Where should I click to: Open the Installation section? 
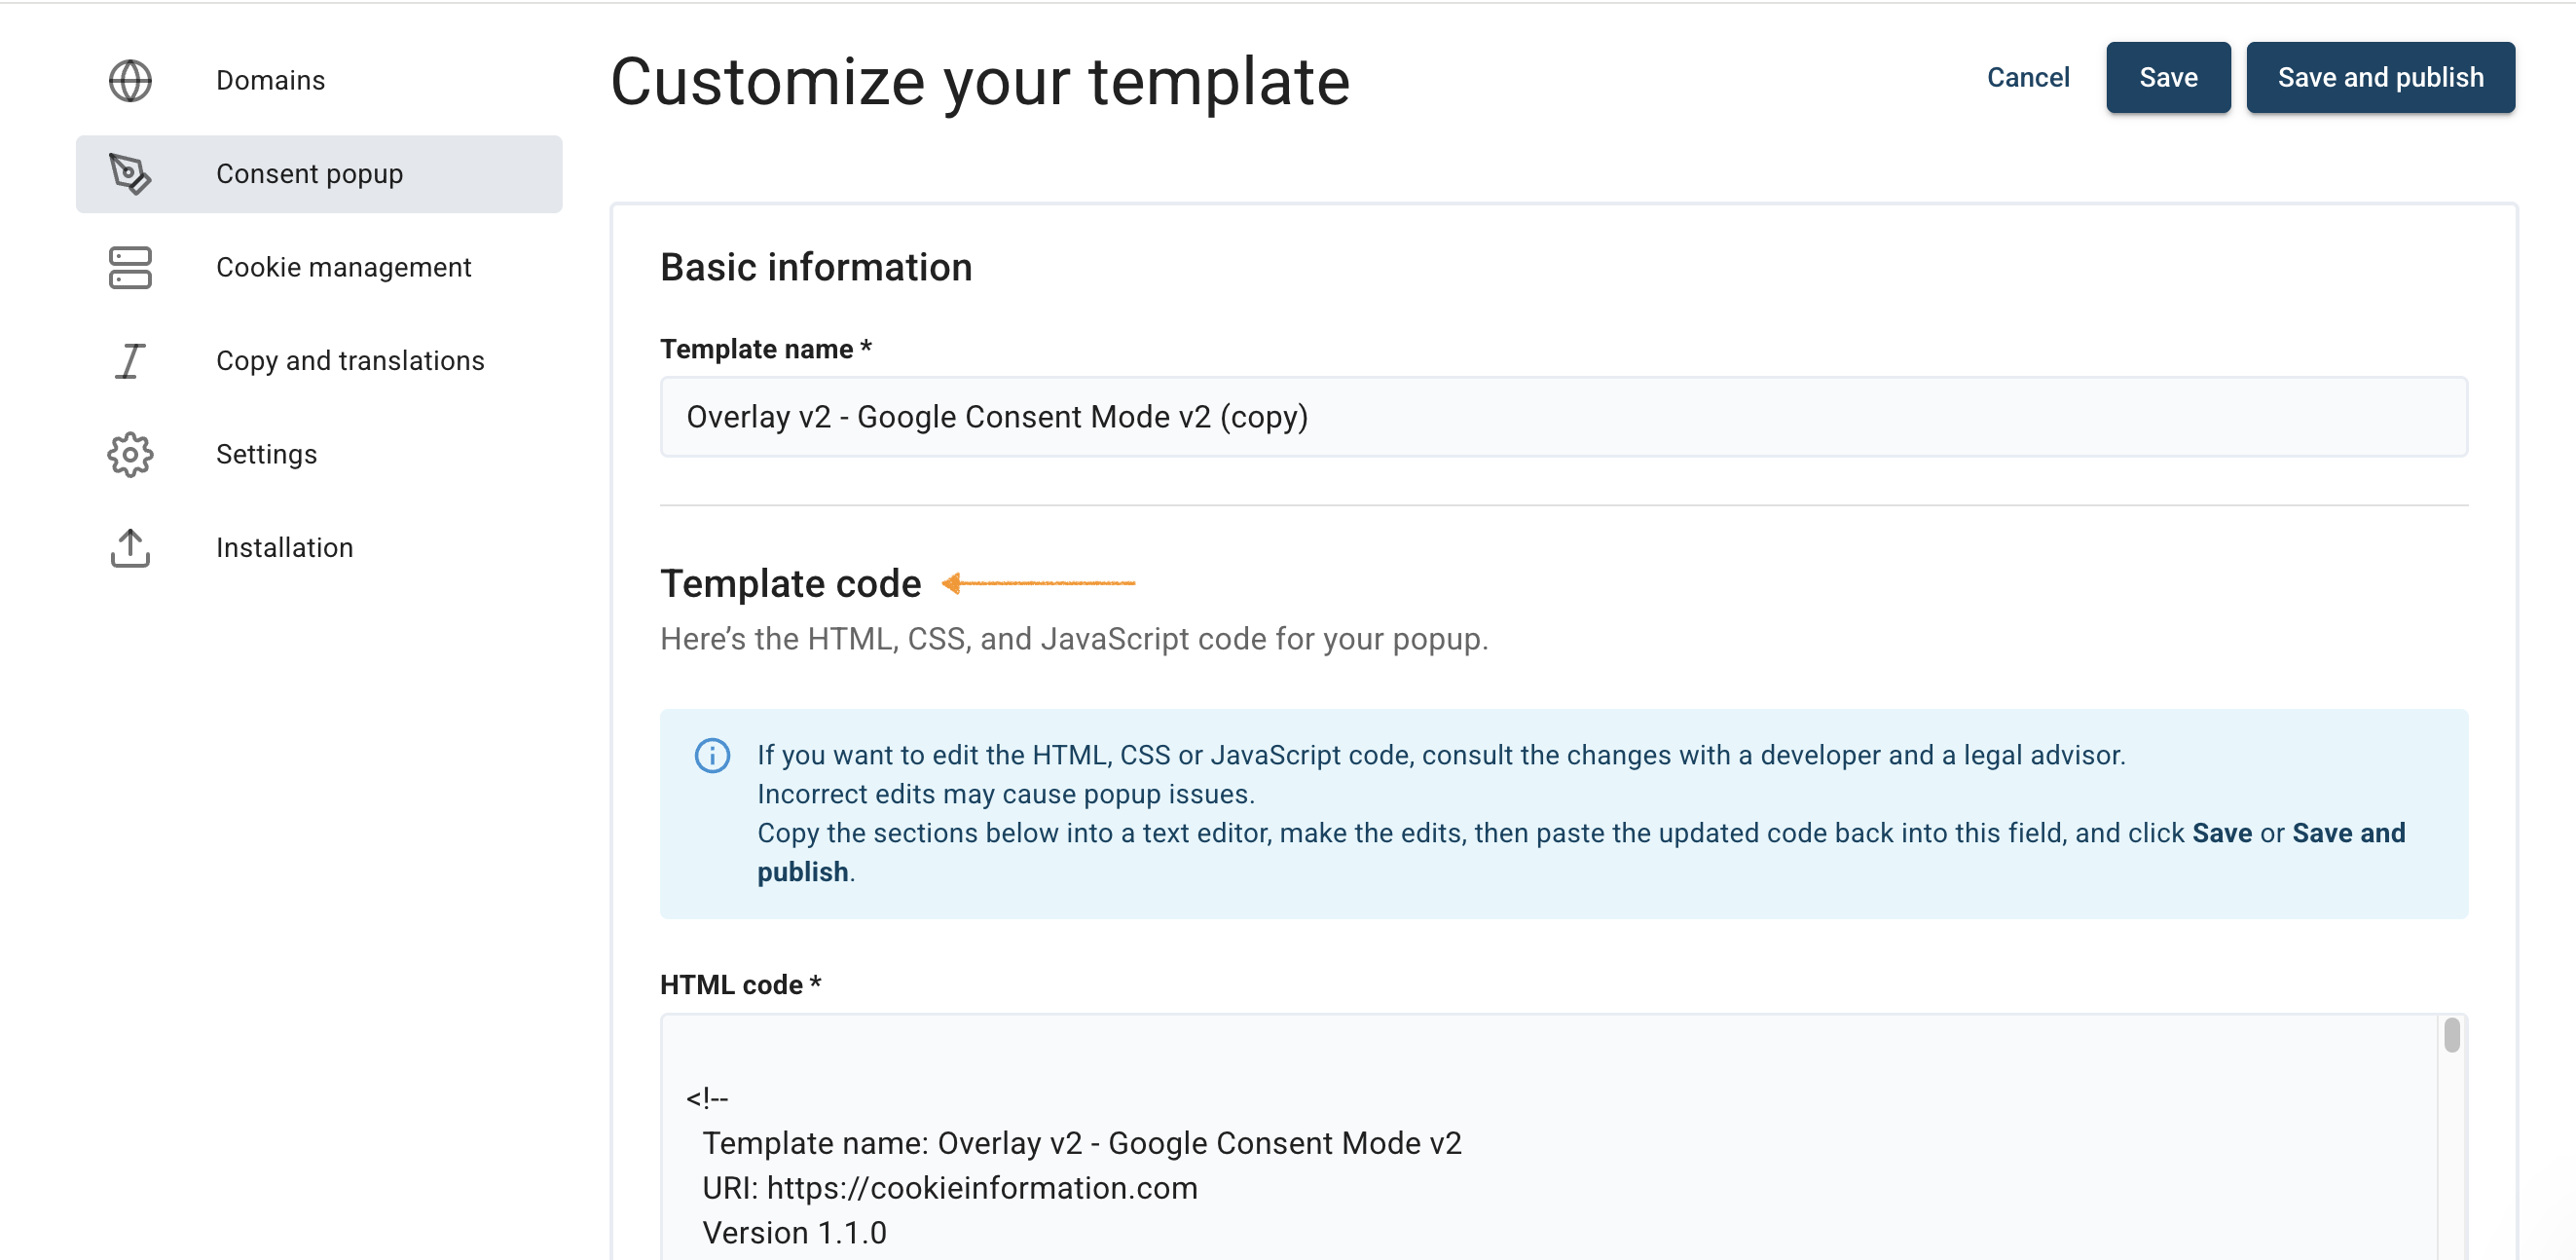284,548
